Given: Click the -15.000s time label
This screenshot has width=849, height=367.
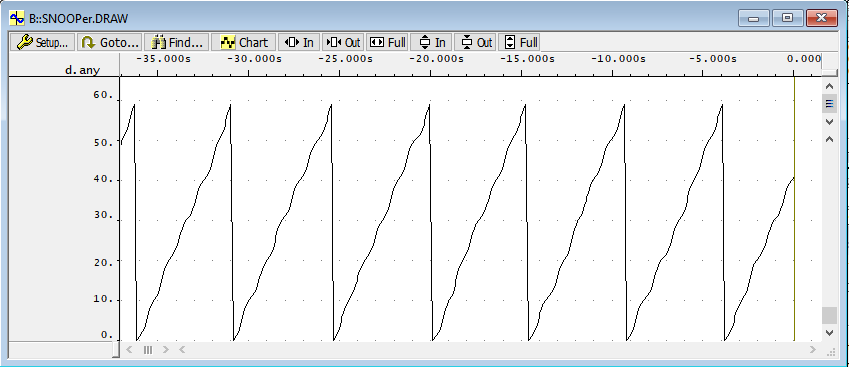Looking at the screenshot, I should 527,58.
